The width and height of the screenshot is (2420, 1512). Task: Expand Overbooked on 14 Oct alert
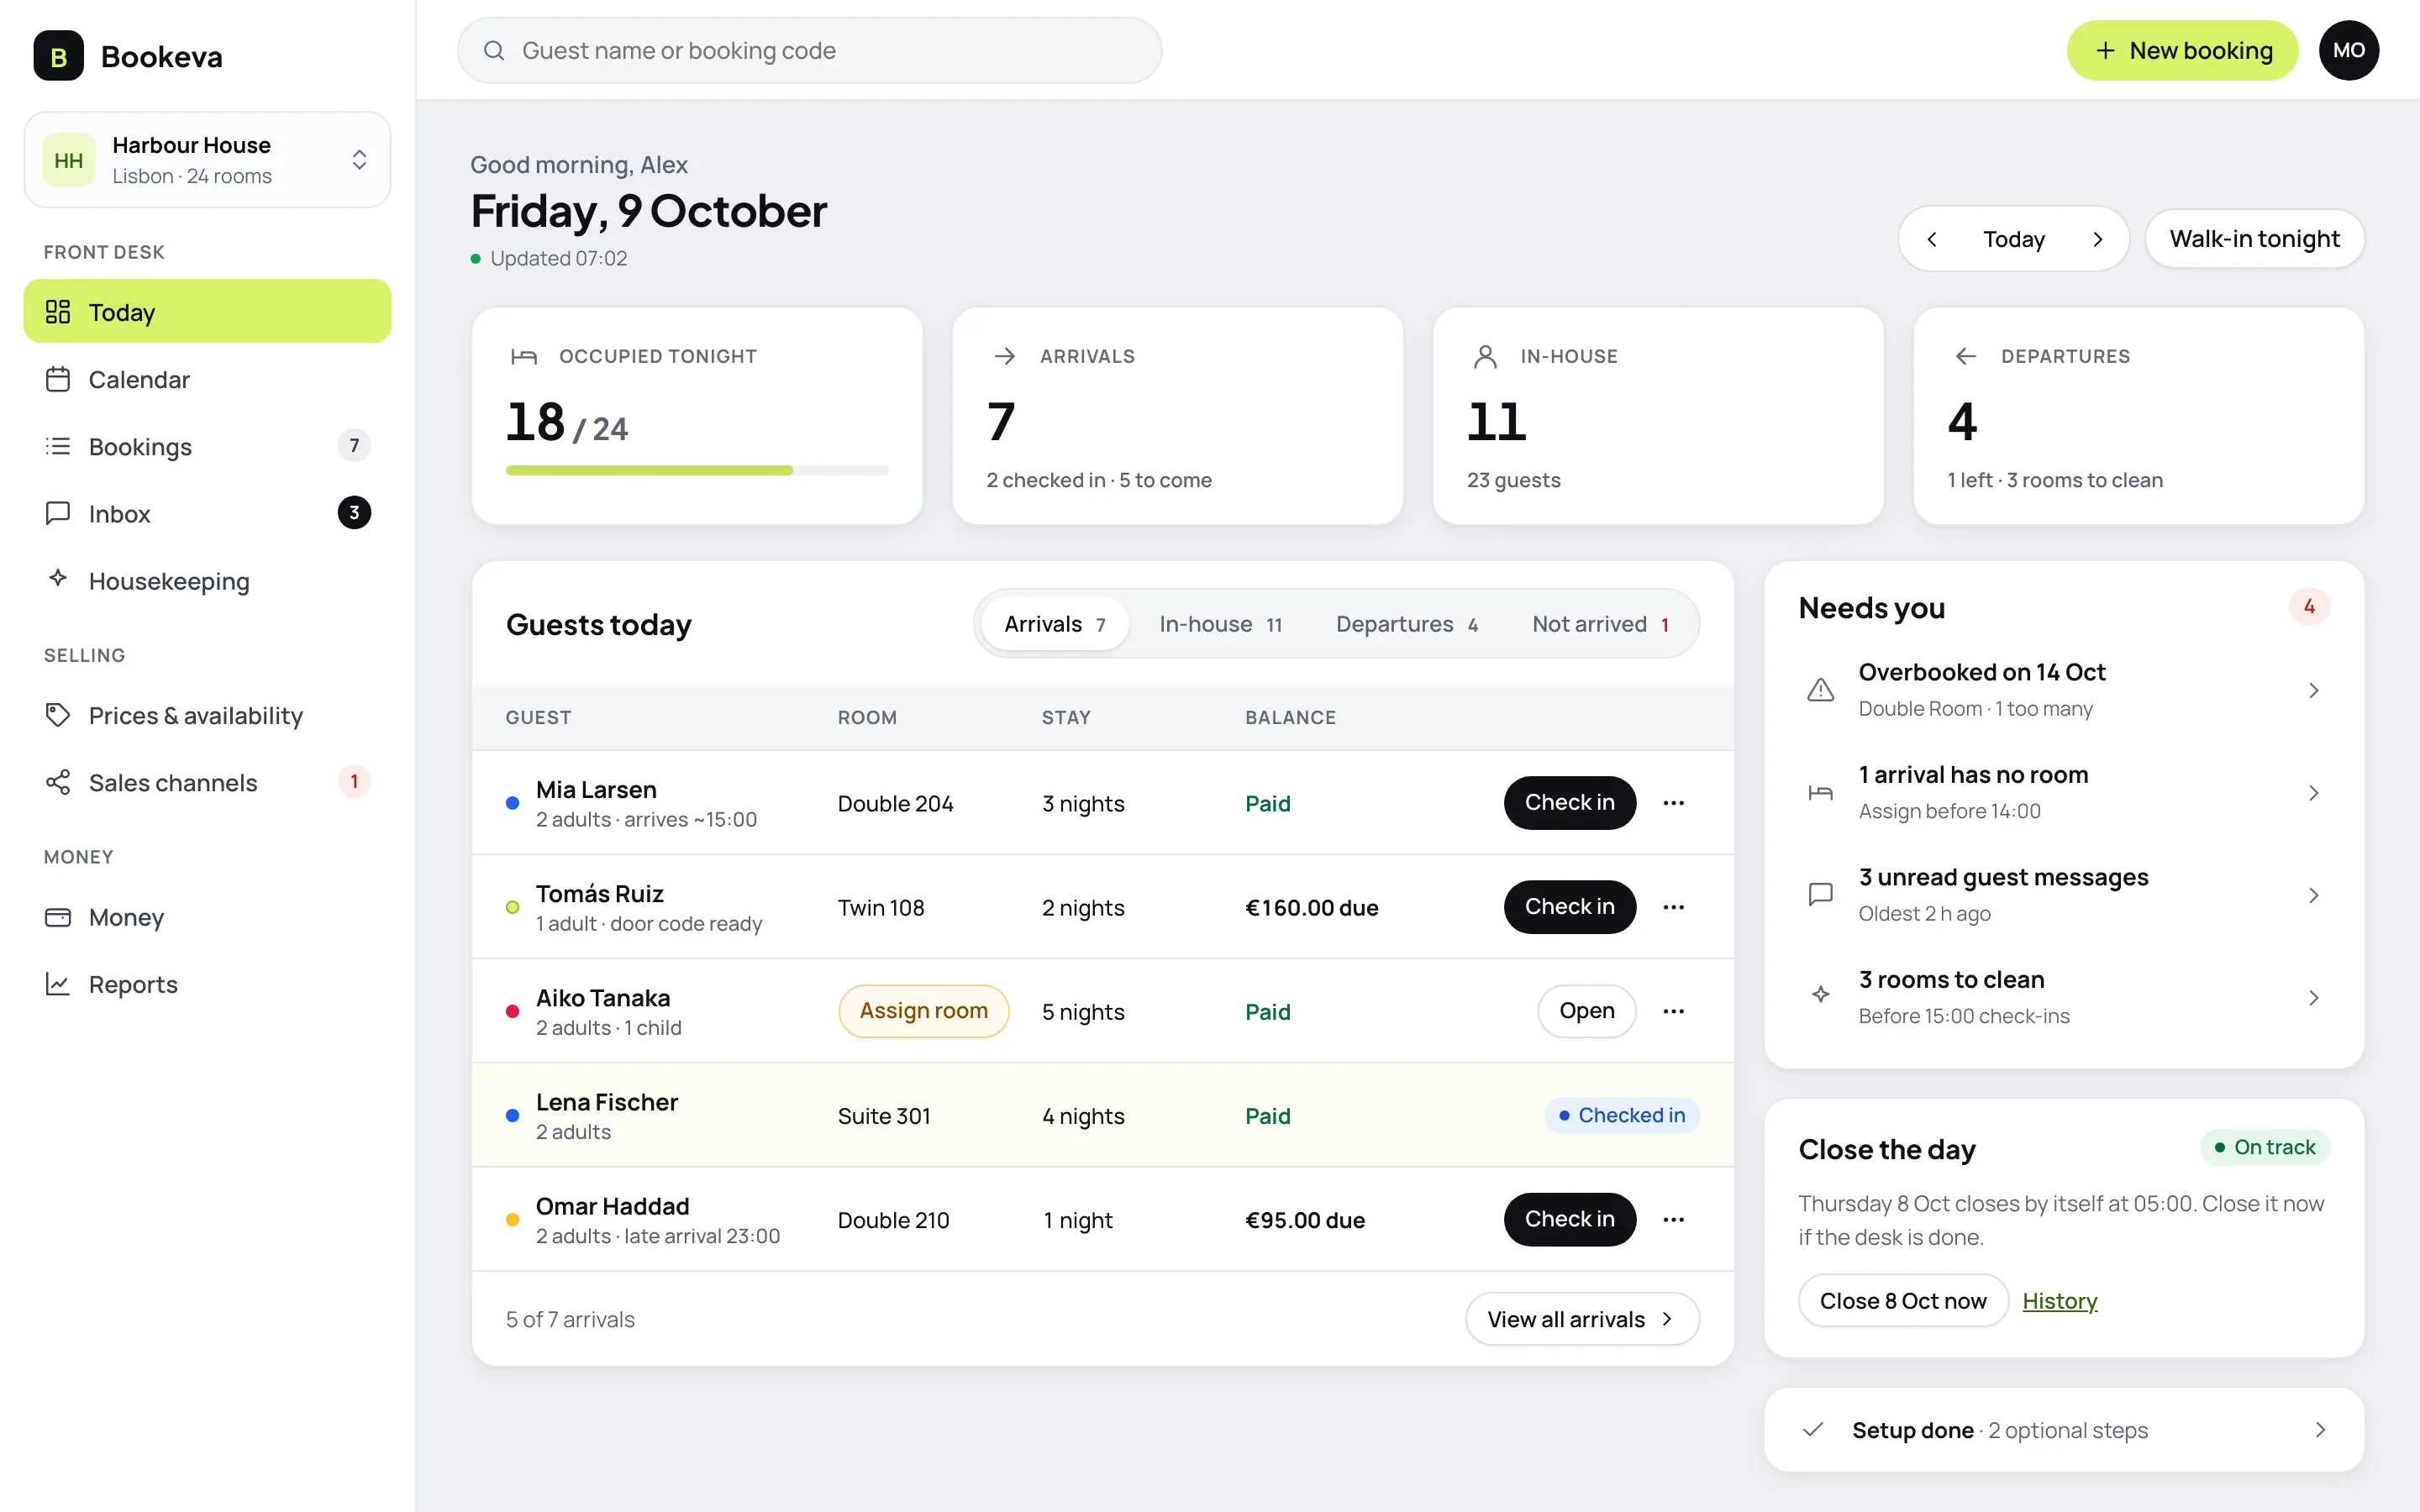coord(2064,689)
